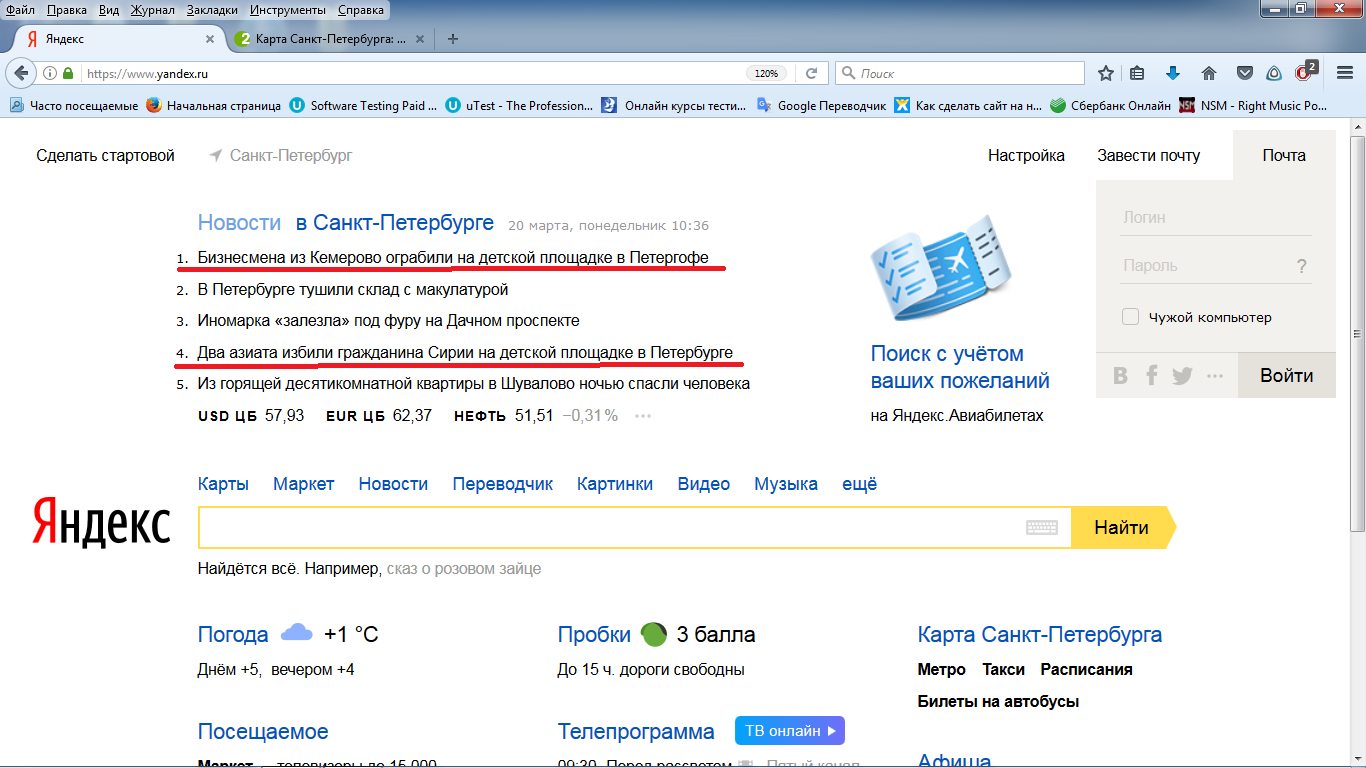Go to the browser home page icon
Screen dimensions: 1366x768
point(1209,73)
